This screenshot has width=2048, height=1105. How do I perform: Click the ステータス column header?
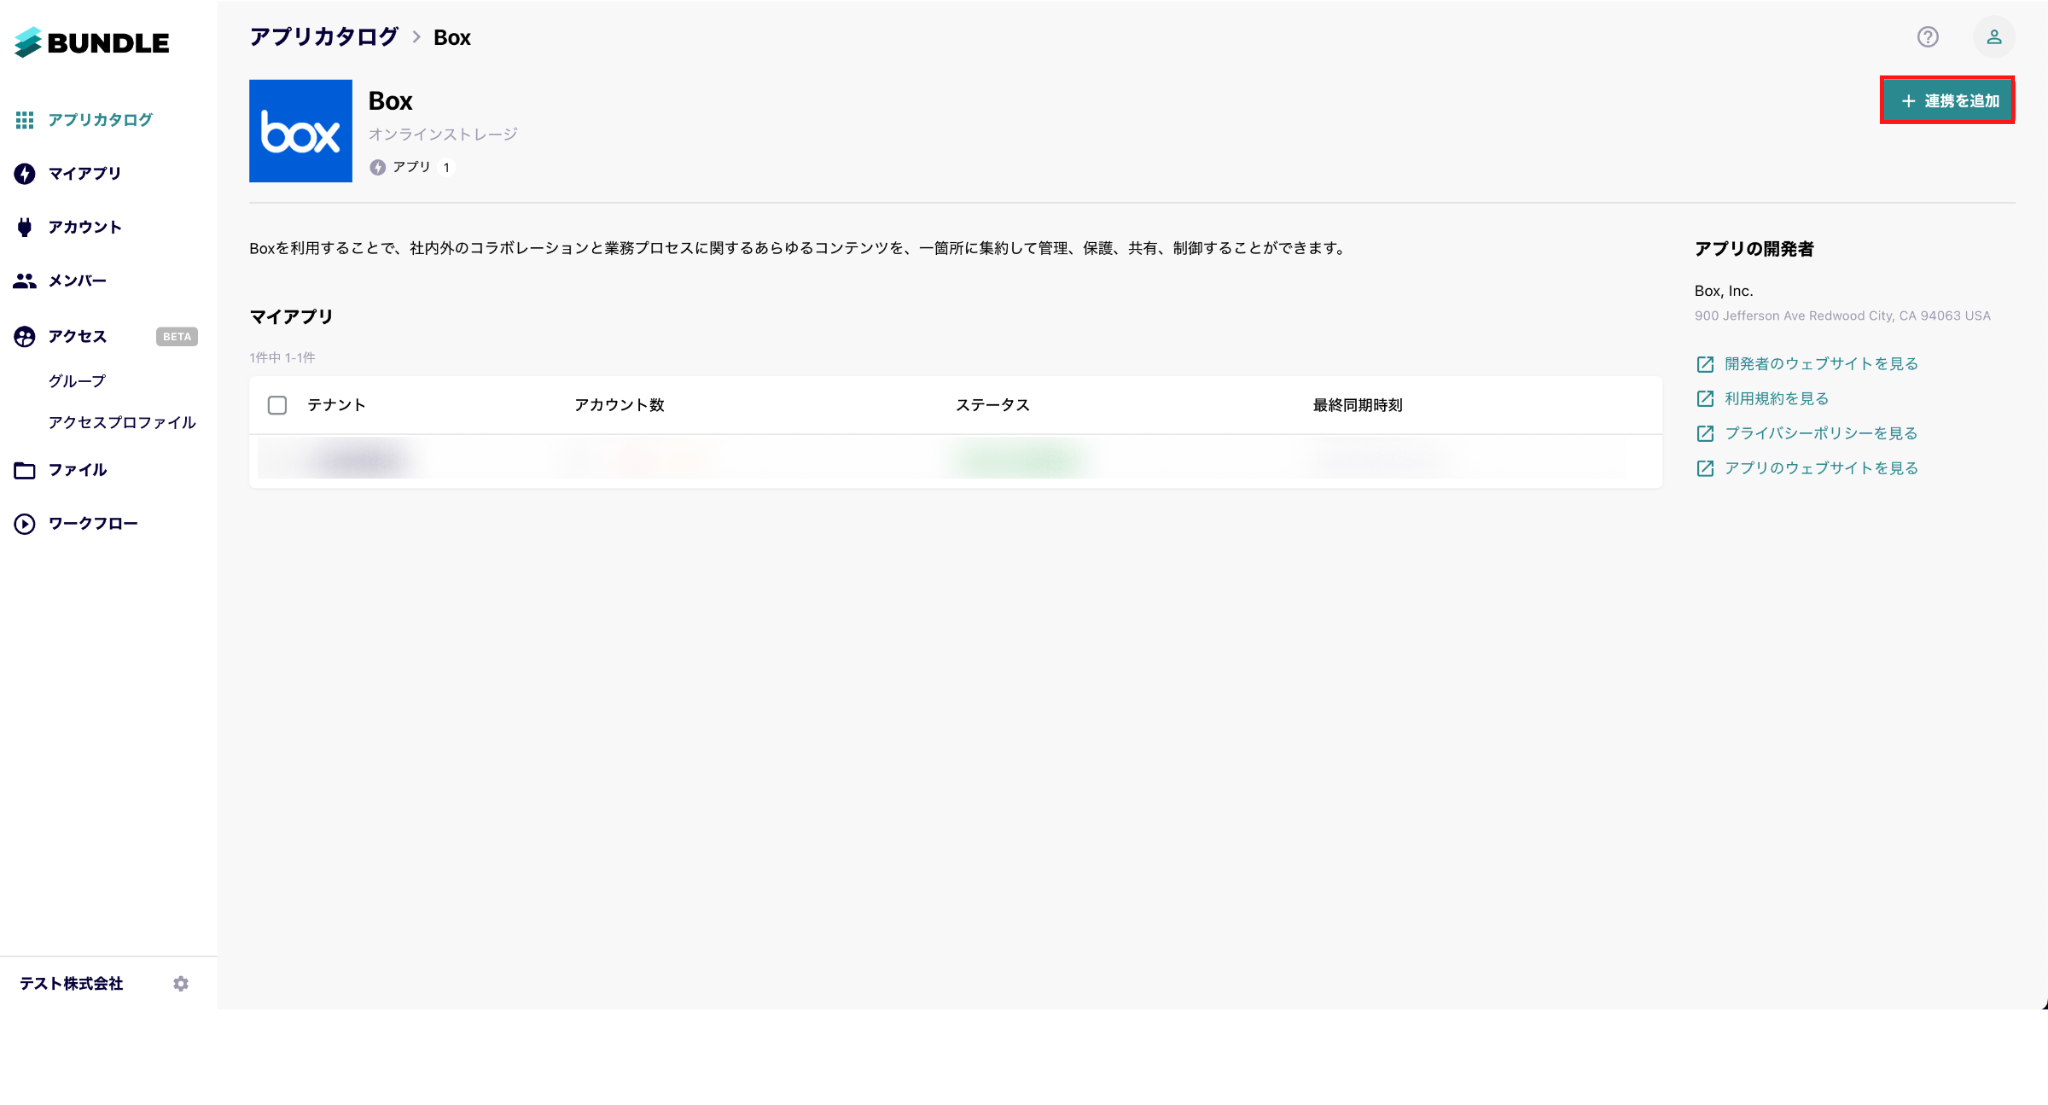[993, 405]
